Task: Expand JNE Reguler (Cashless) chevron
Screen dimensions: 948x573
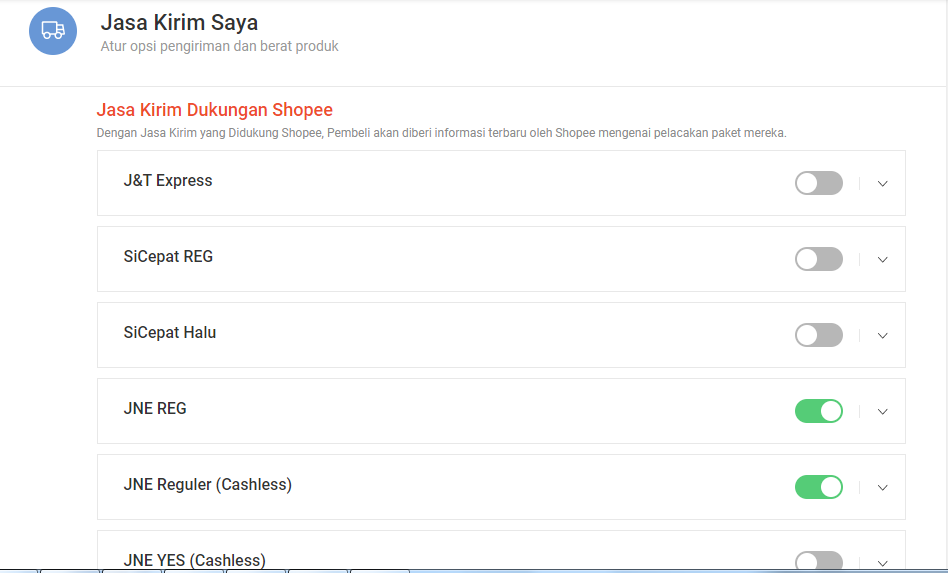Action: tap(883, 488)
